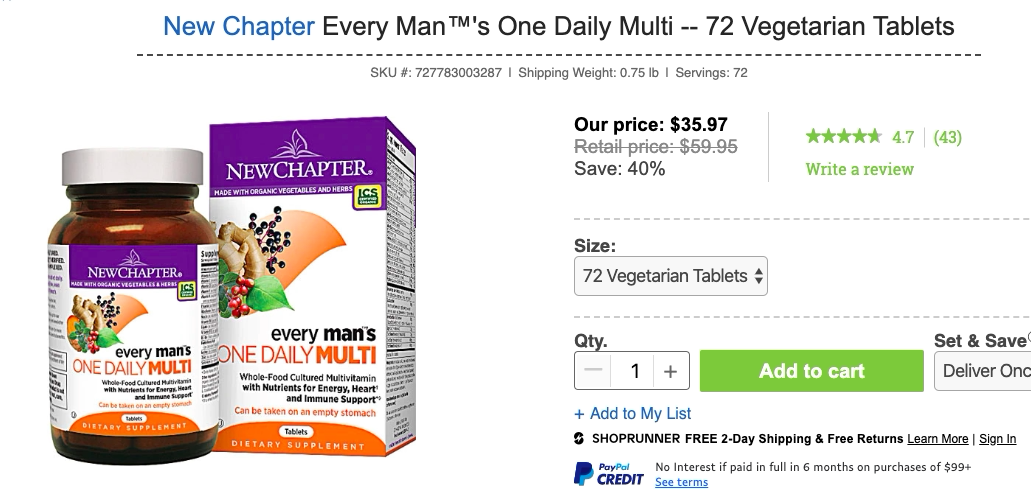Expand the Deliver Once frequency dropdown
The image size is (1031, 489).
985,371
